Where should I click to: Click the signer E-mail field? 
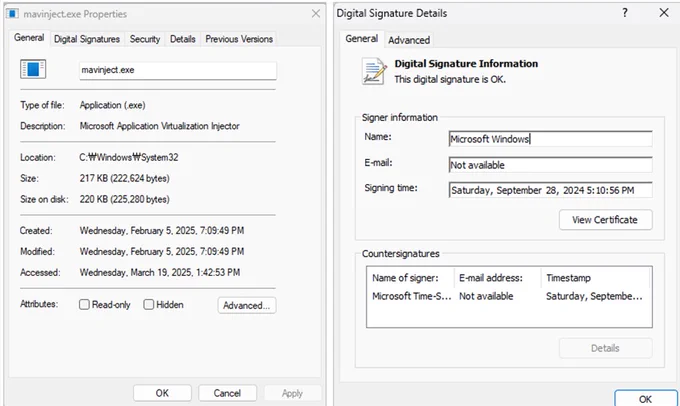click(x=550, y=165)
